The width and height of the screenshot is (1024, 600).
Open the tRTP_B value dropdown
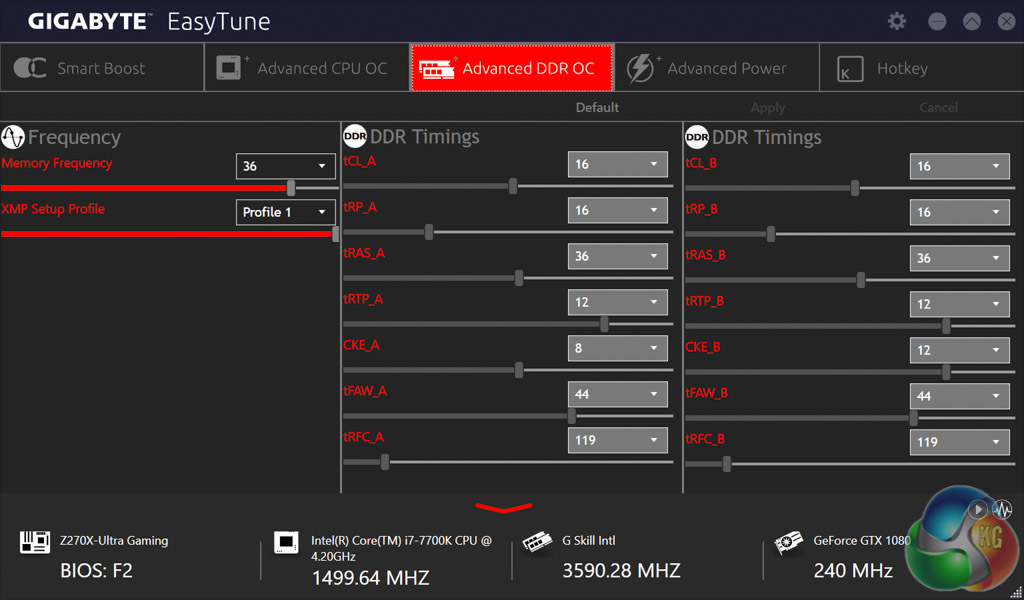(x=959, y=304)
